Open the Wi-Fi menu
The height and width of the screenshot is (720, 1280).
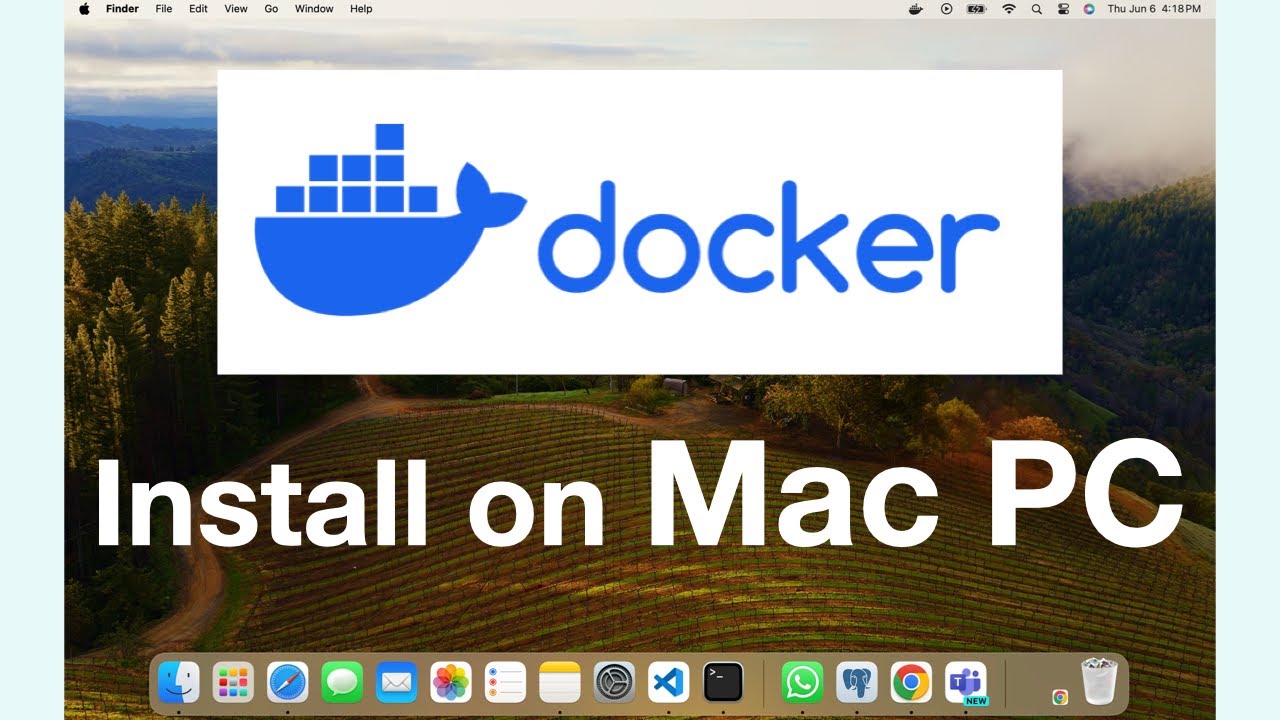[1009, 9]
